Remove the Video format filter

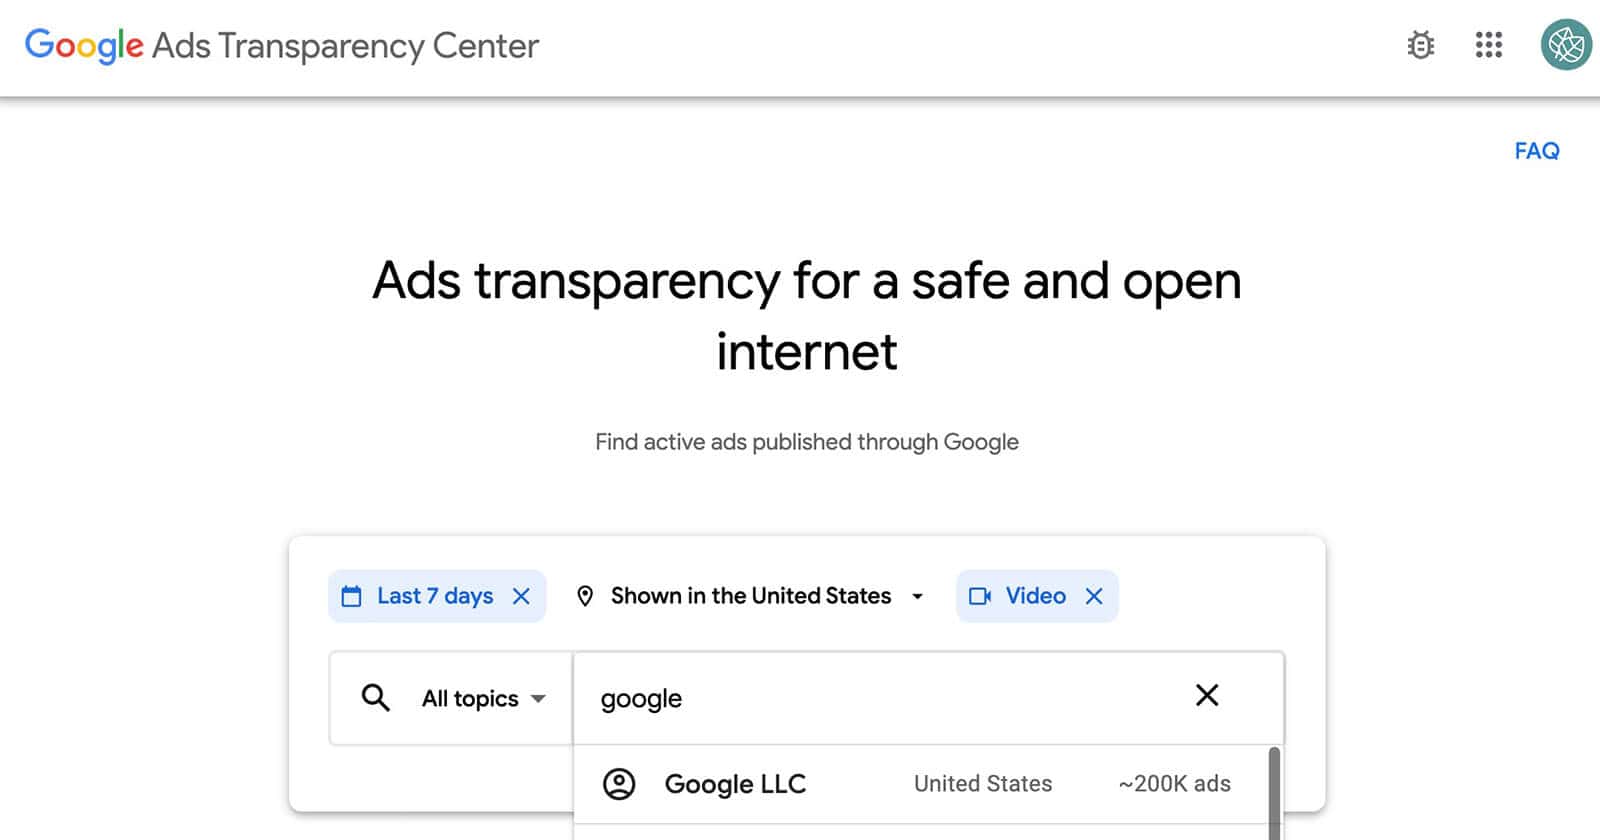pos(1095,596)
